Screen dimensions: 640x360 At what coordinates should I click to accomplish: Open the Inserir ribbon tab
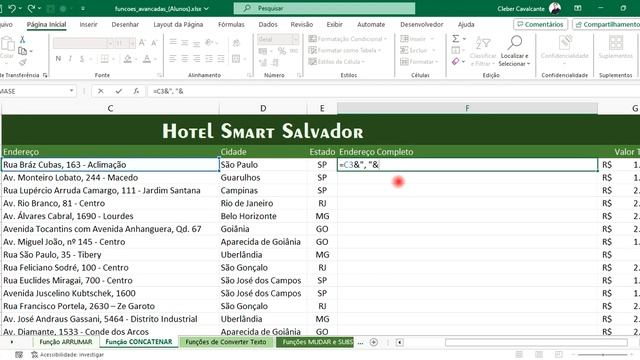coord(89,24)
